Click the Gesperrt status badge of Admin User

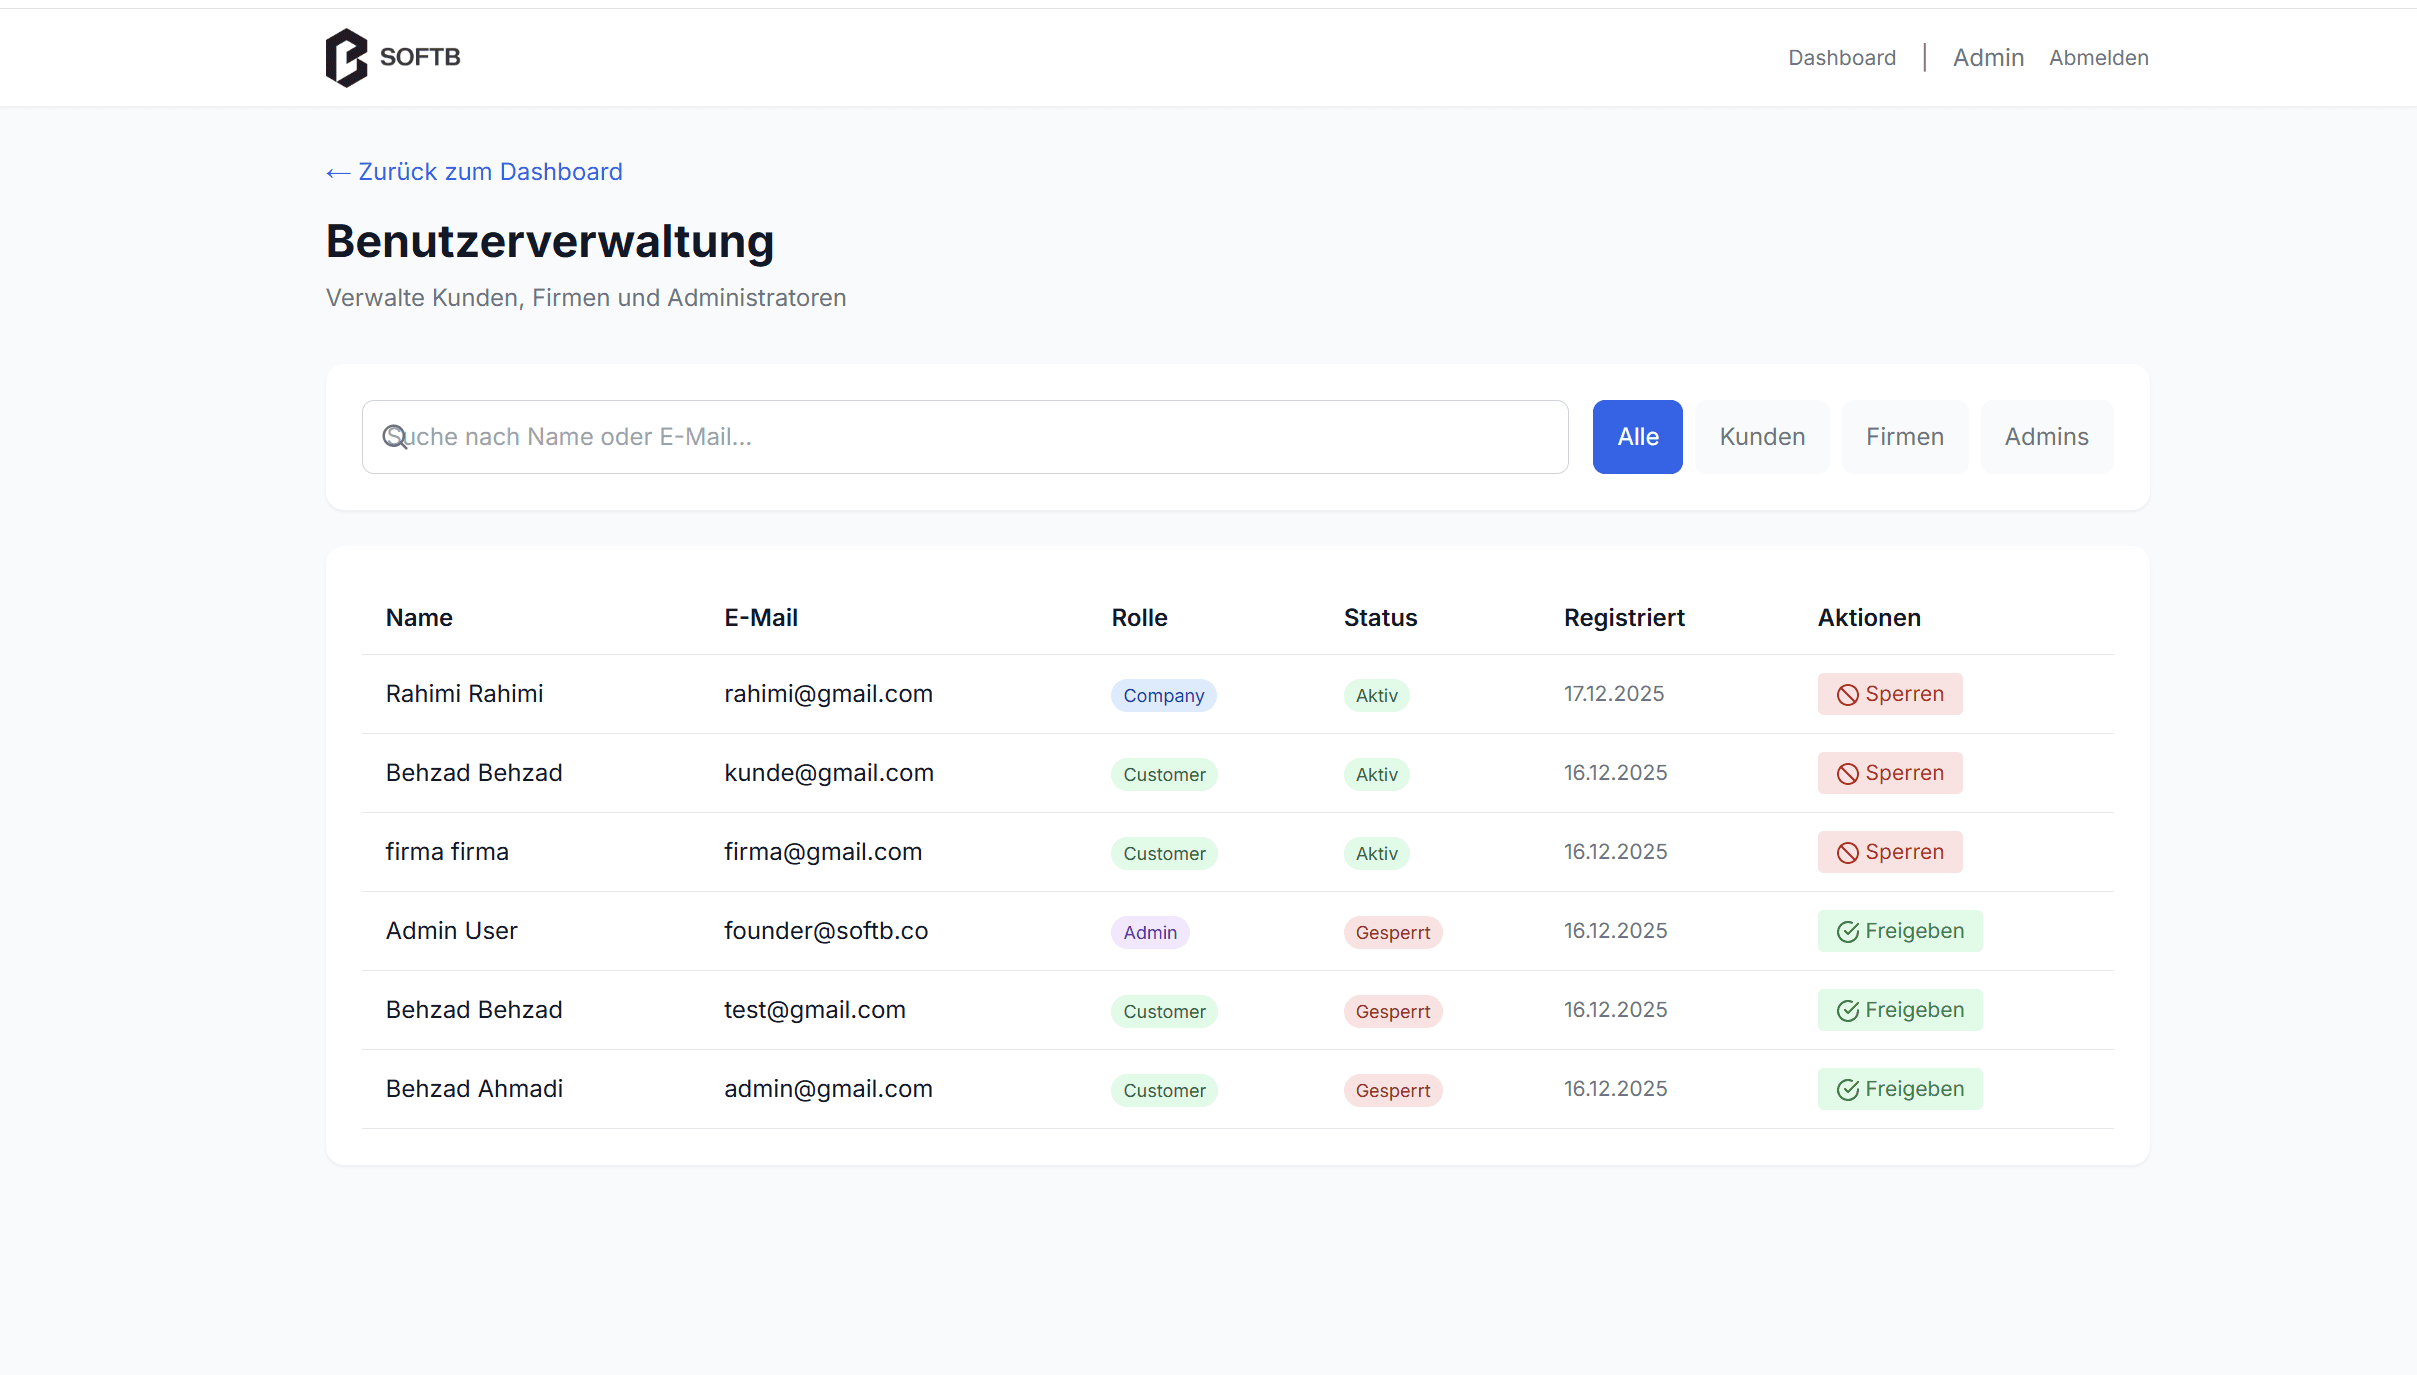tap(1392, 932)
